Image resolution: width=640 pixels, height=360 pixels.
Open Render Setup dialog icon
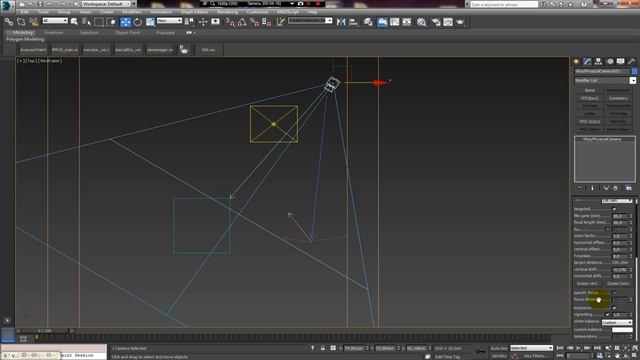pos(436,22)
